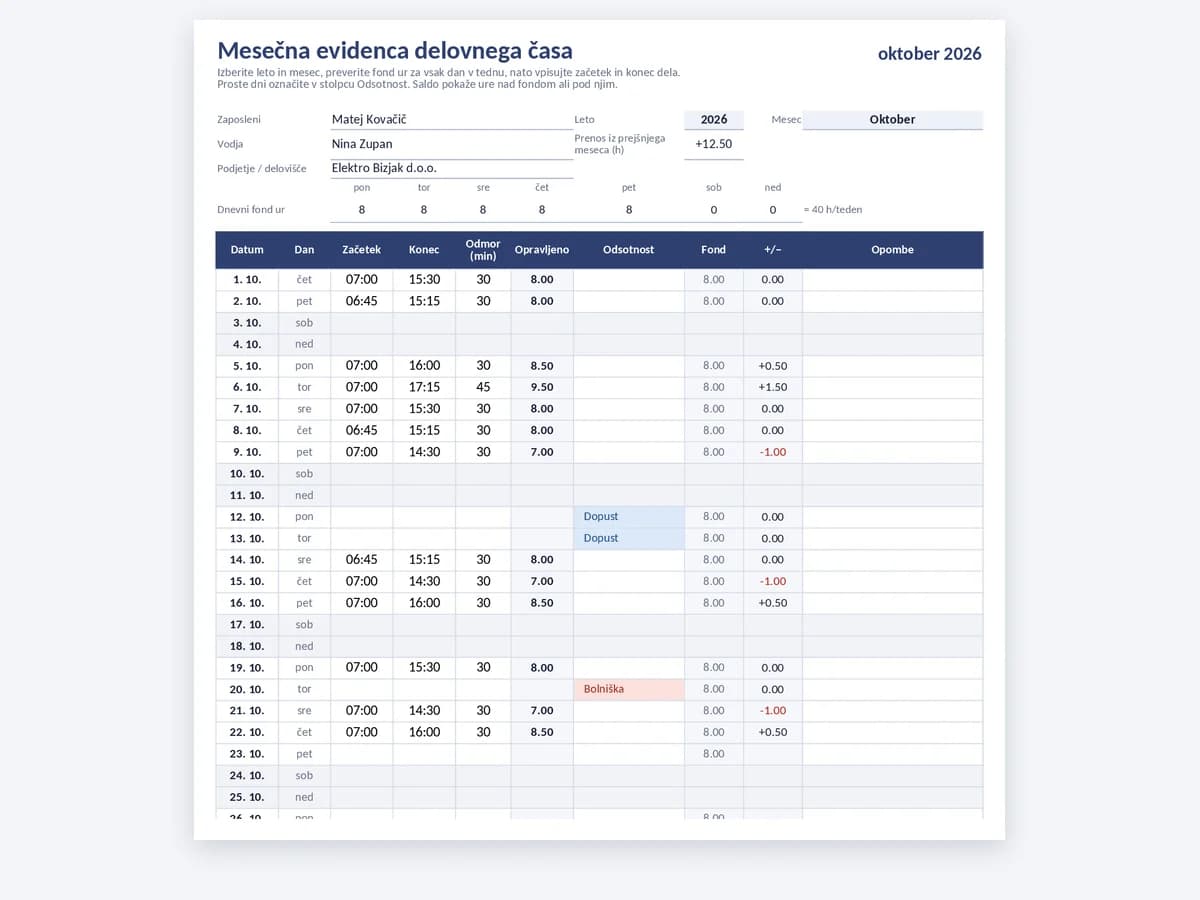Image resolution: width=1200 pixels, height=900 pixels.
Task: Click the Odsotnost column header
Action: click(629, 250)
